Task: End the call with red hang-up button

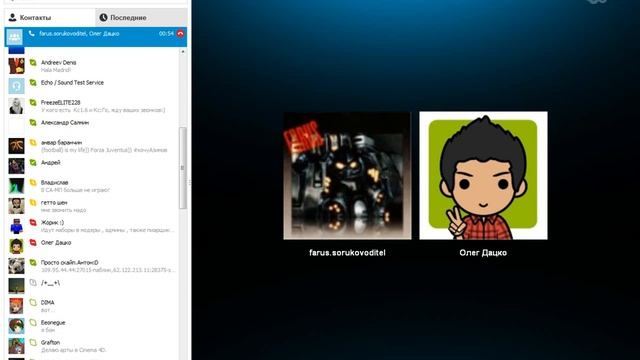Action: pyautogui.click(x=180, y=33)
